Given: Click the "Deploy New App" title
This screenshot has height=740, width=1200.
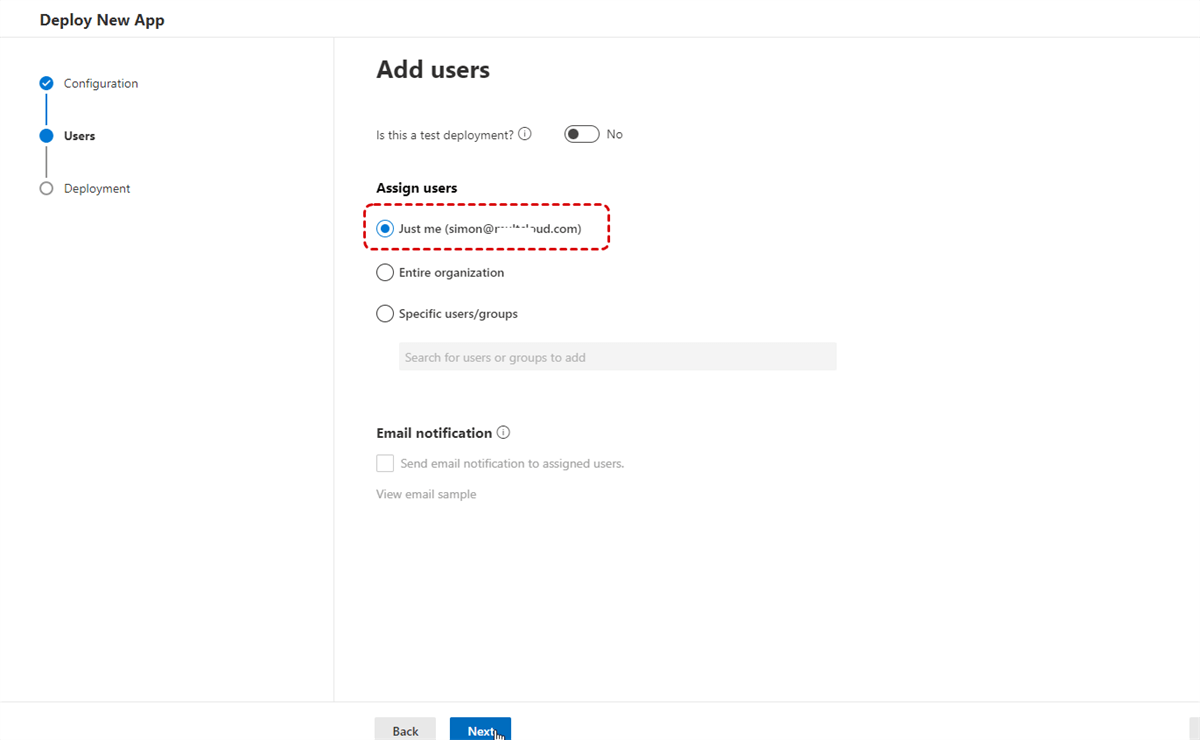Looking at the screenshot, I should pos(102,20).
